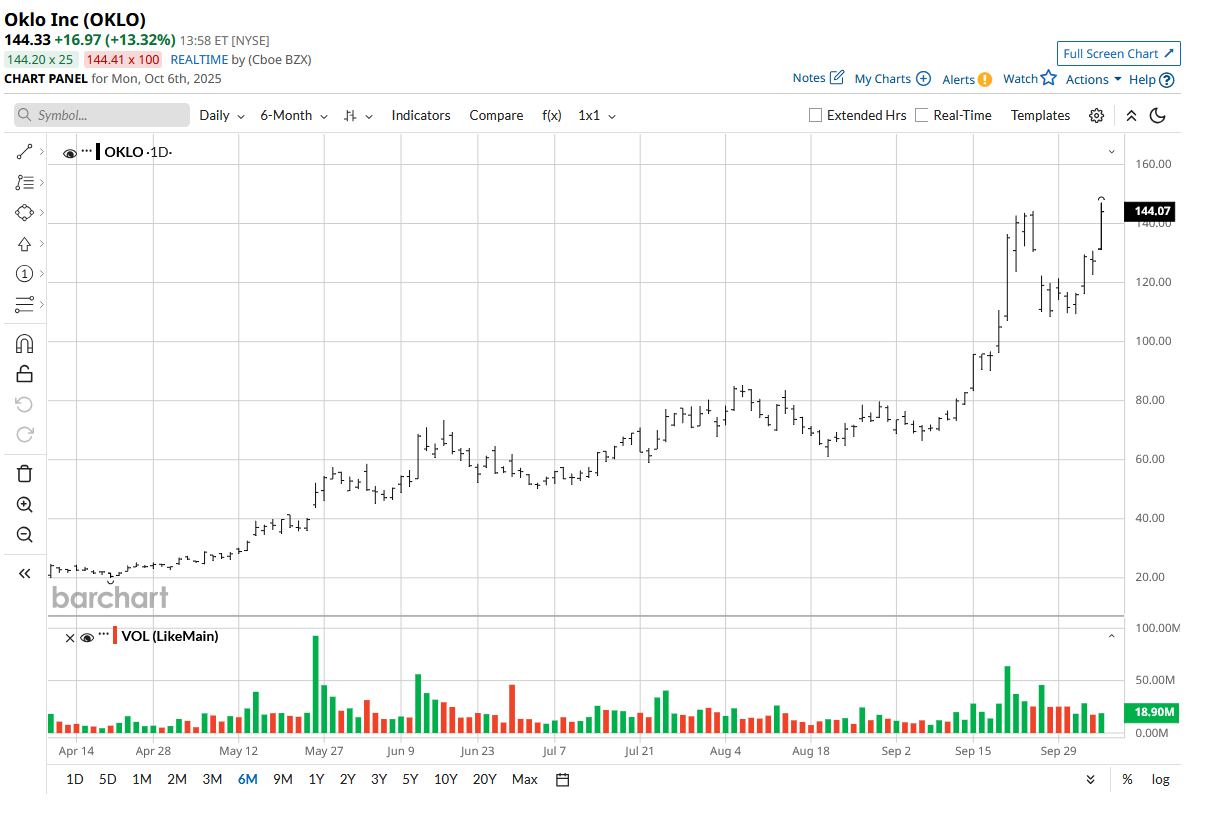The height and width of the screenshot is (813, 1211).
Task: Select the 1Y time range
Action: 316,780
